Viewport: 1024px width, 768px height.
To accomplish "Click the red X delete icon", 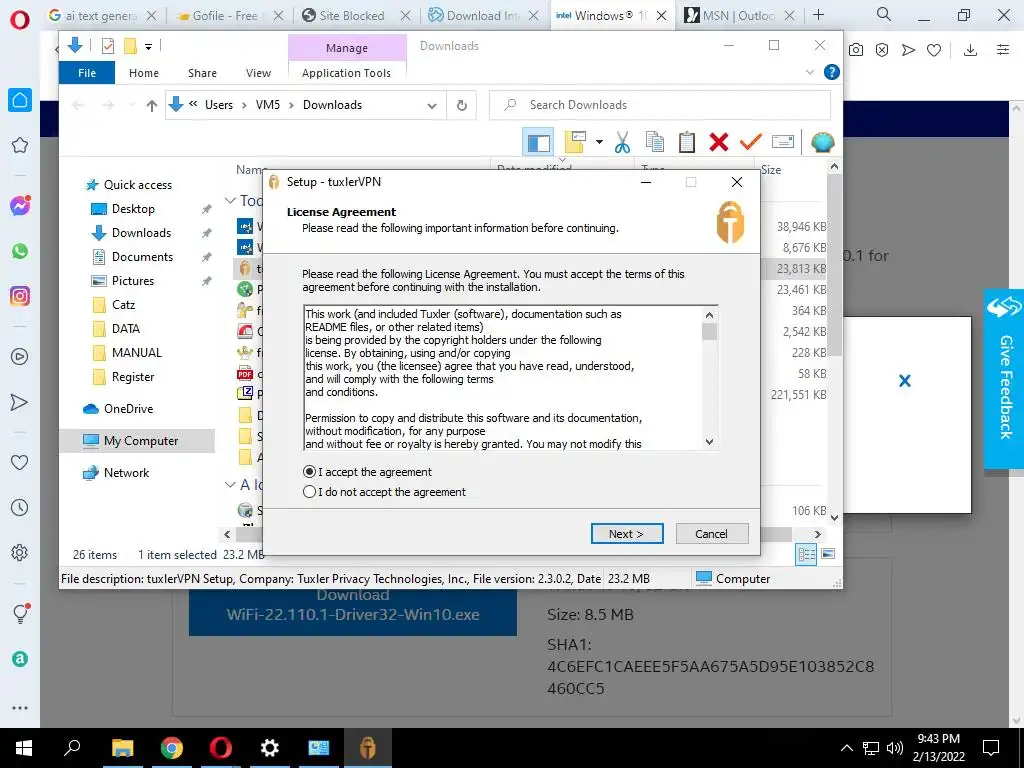I will pos(718,142).
